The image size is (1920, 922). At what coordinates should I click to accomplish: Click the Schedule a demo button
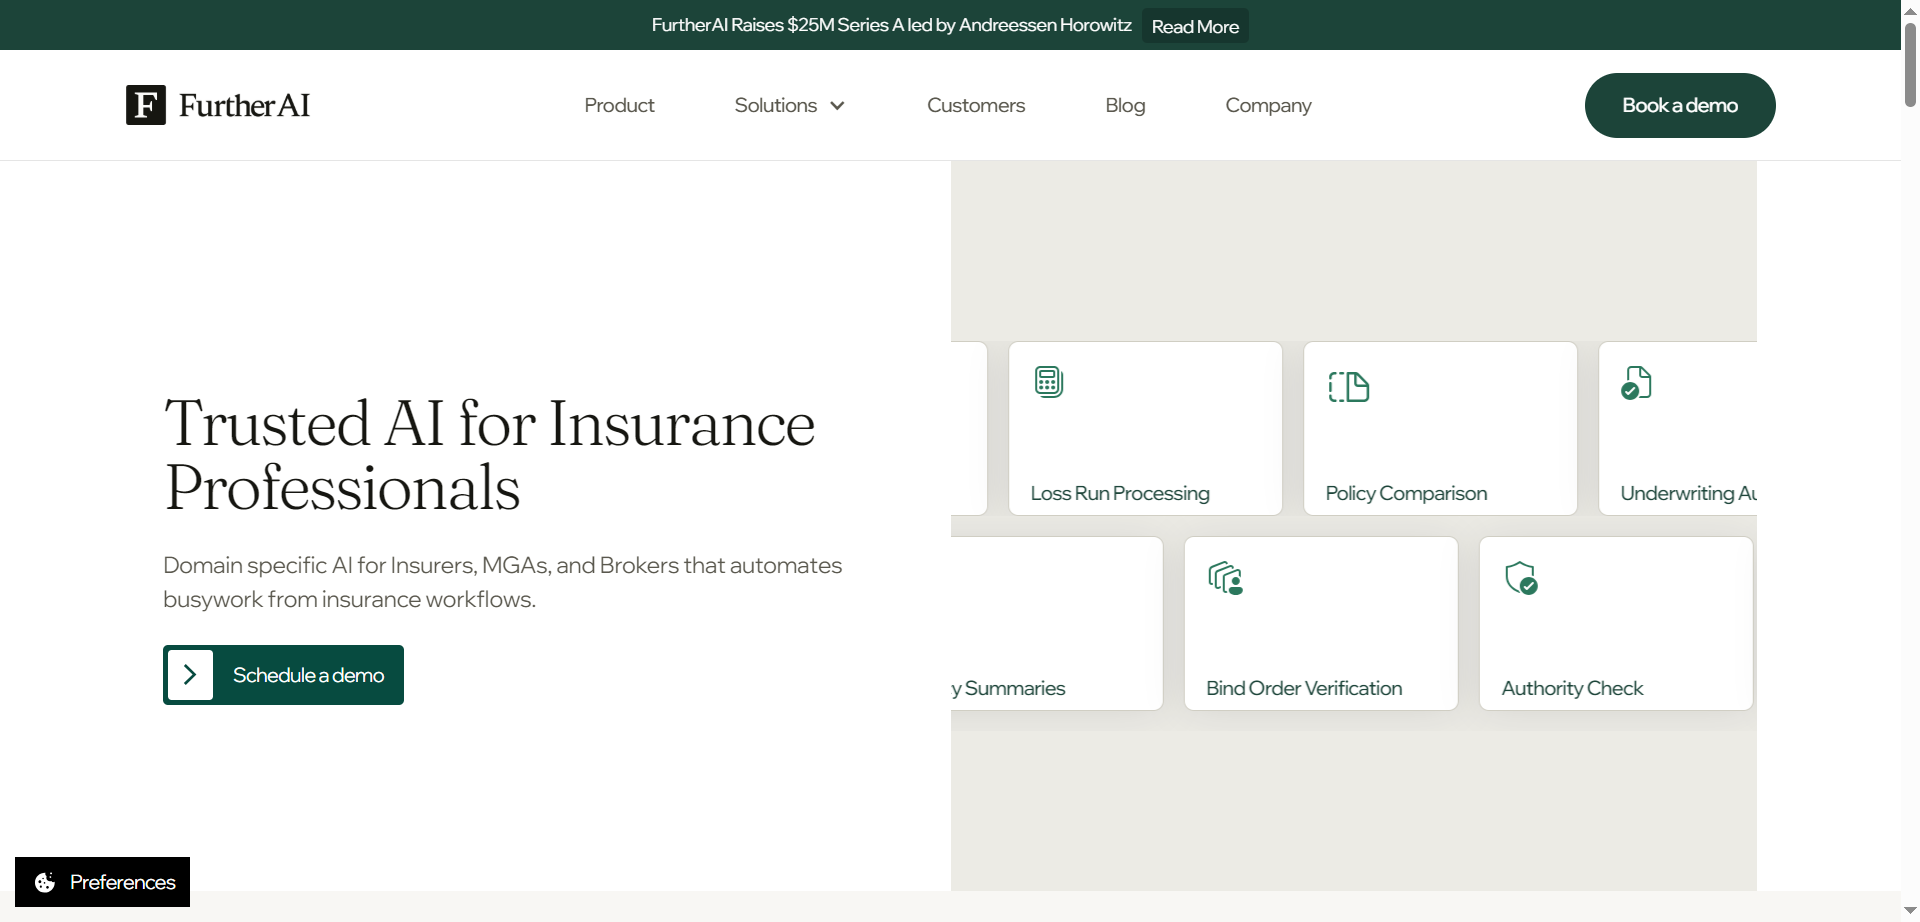tap(283, 675)
